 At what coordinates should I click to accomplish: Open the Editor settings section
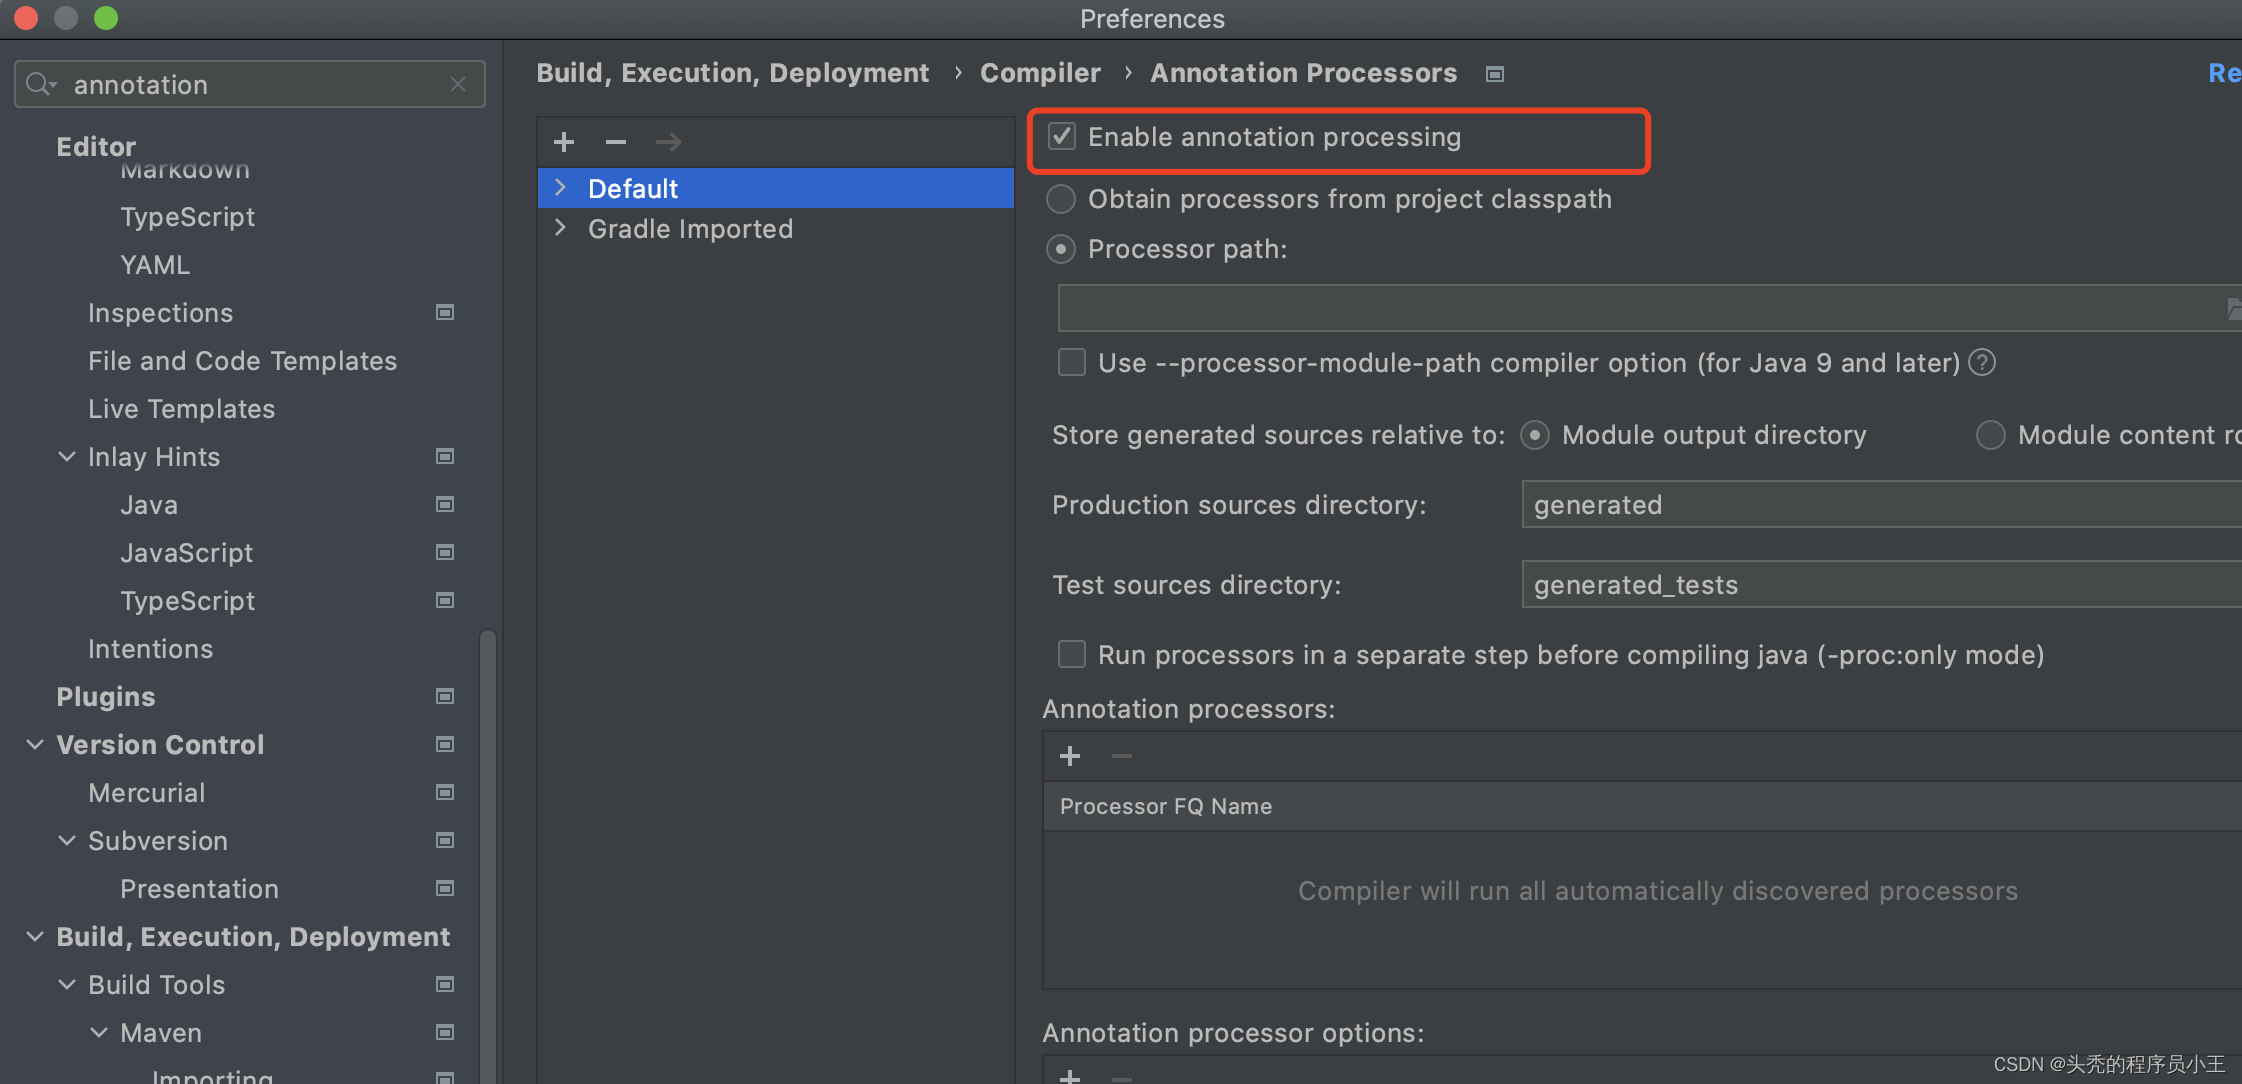pyautogui.click(x=96, y=147)
